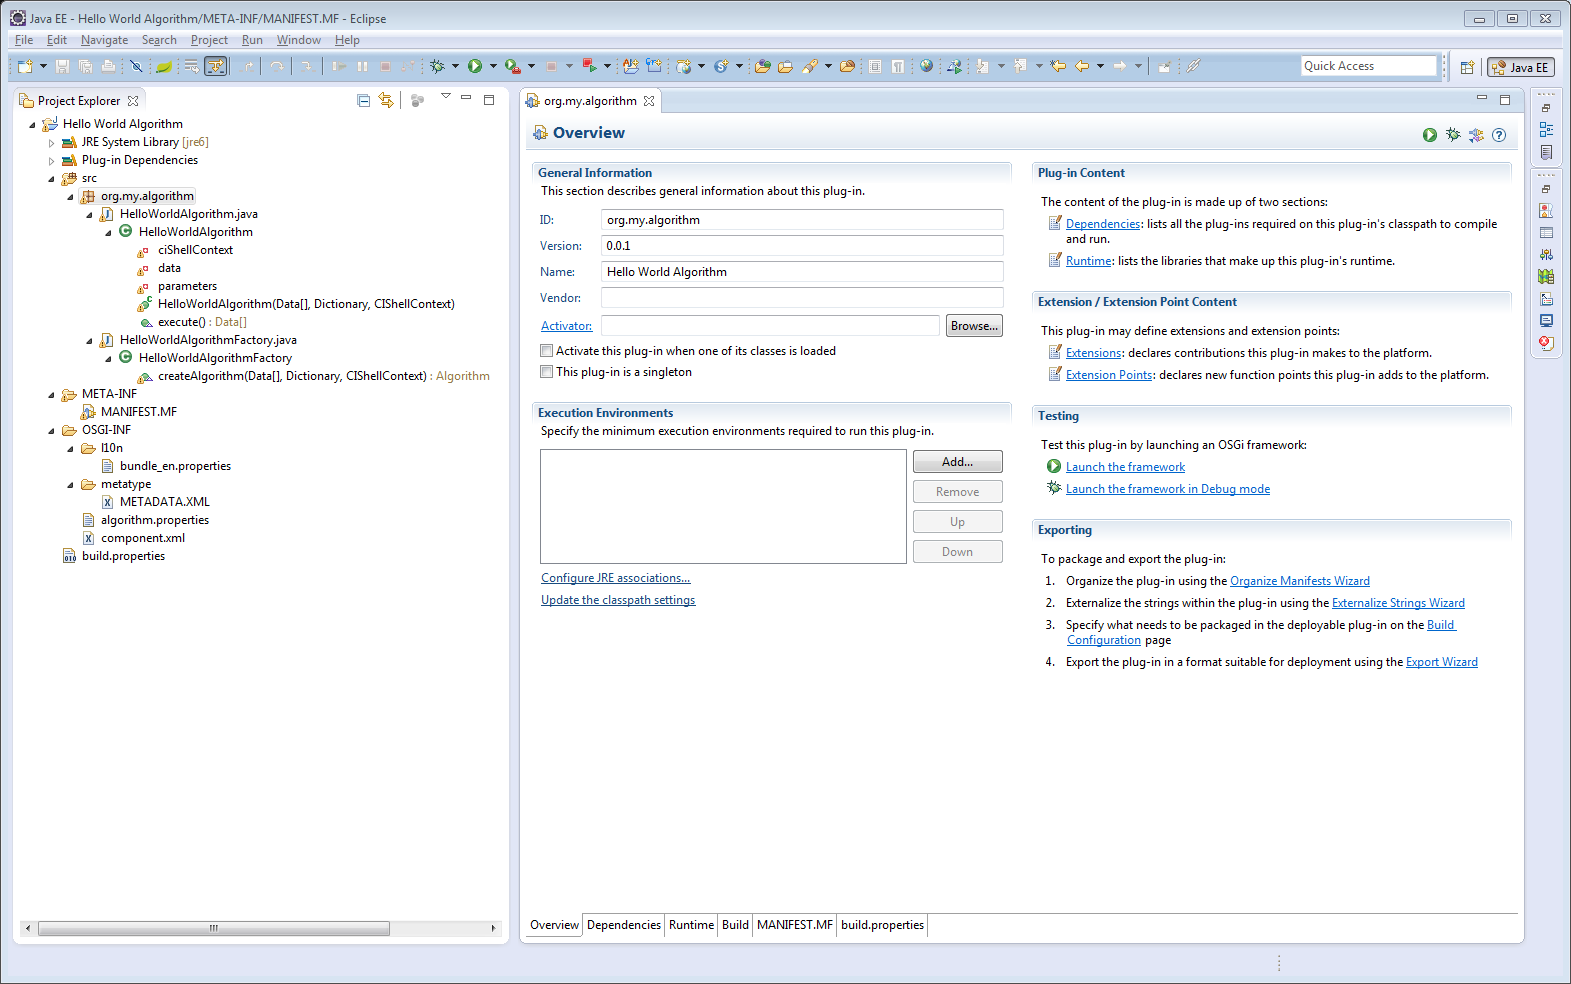Click the Quick Access search field
This screenshot has width=1571, height=984.
point(1368,66)
